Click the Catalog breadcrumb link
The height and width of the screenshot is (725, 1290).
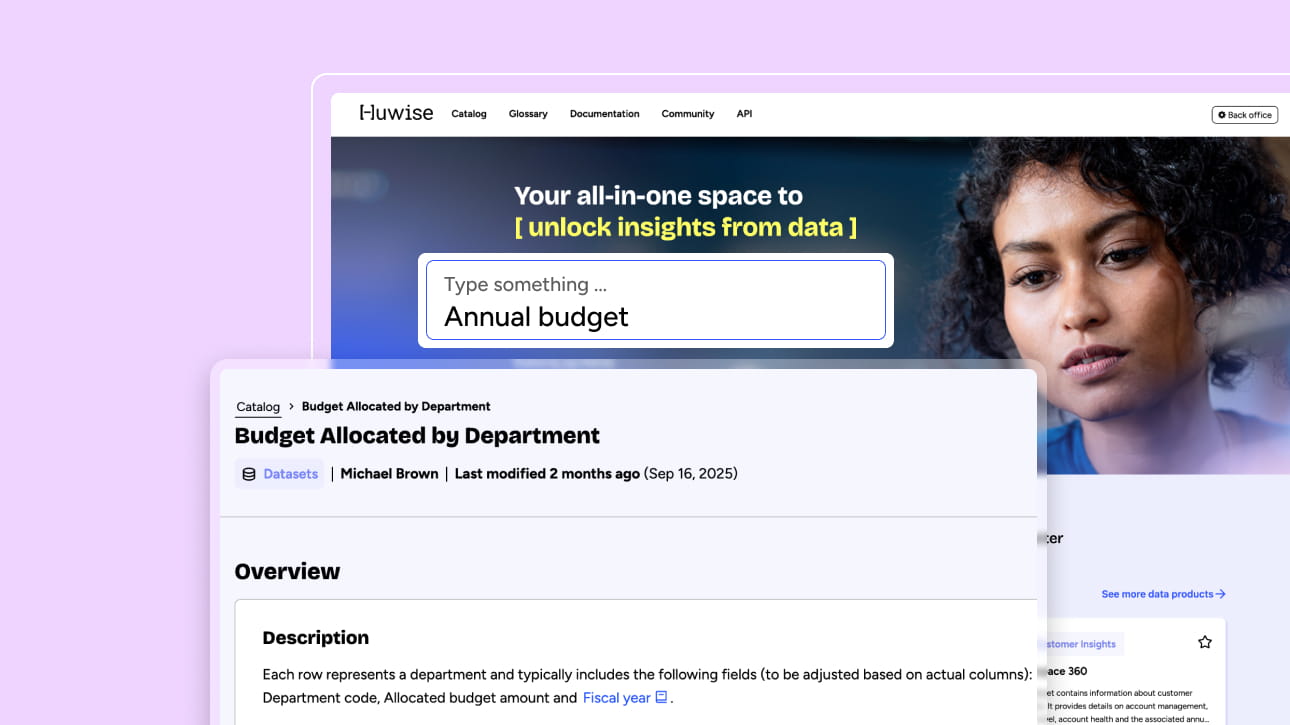pyautogui.click(x=258, y=407)
